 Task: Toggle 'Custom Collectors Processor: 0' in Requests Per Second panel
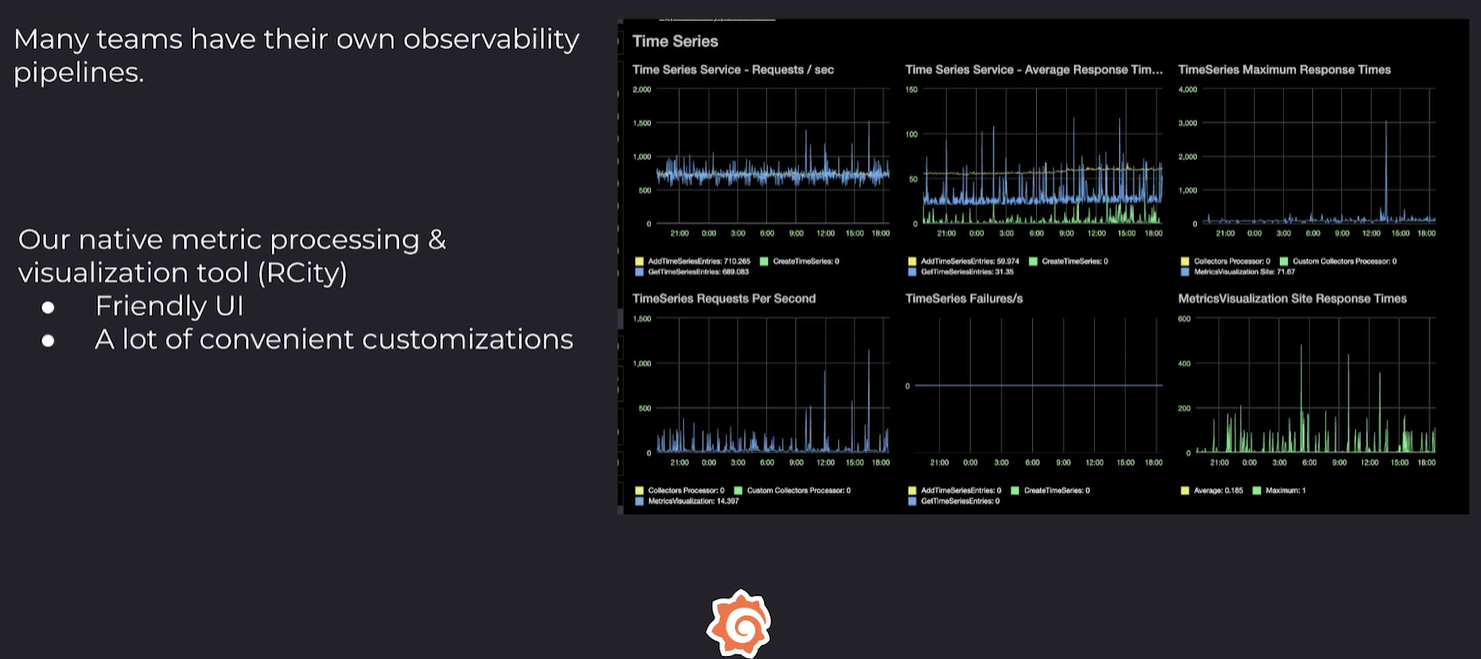pyautogui.click(x=792, y=491)
